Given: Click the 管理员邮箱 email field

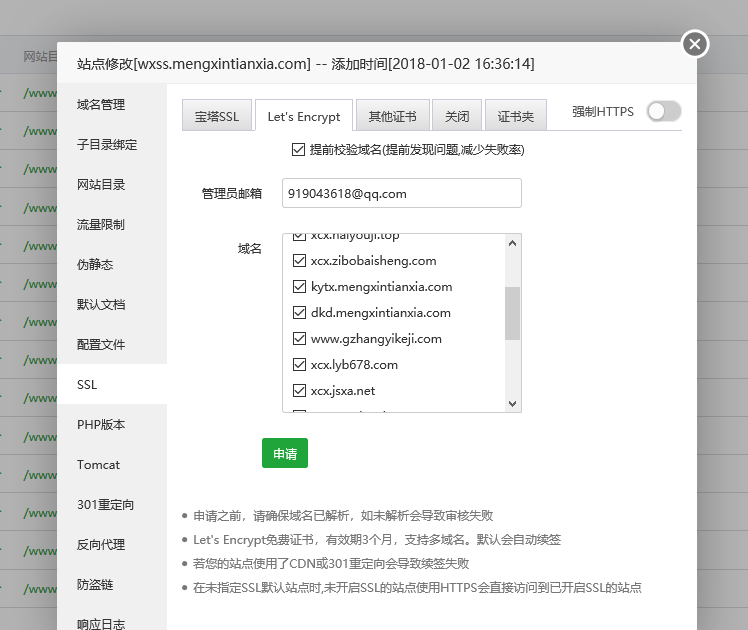Looking at the screenshot, I should pos(402,193).
